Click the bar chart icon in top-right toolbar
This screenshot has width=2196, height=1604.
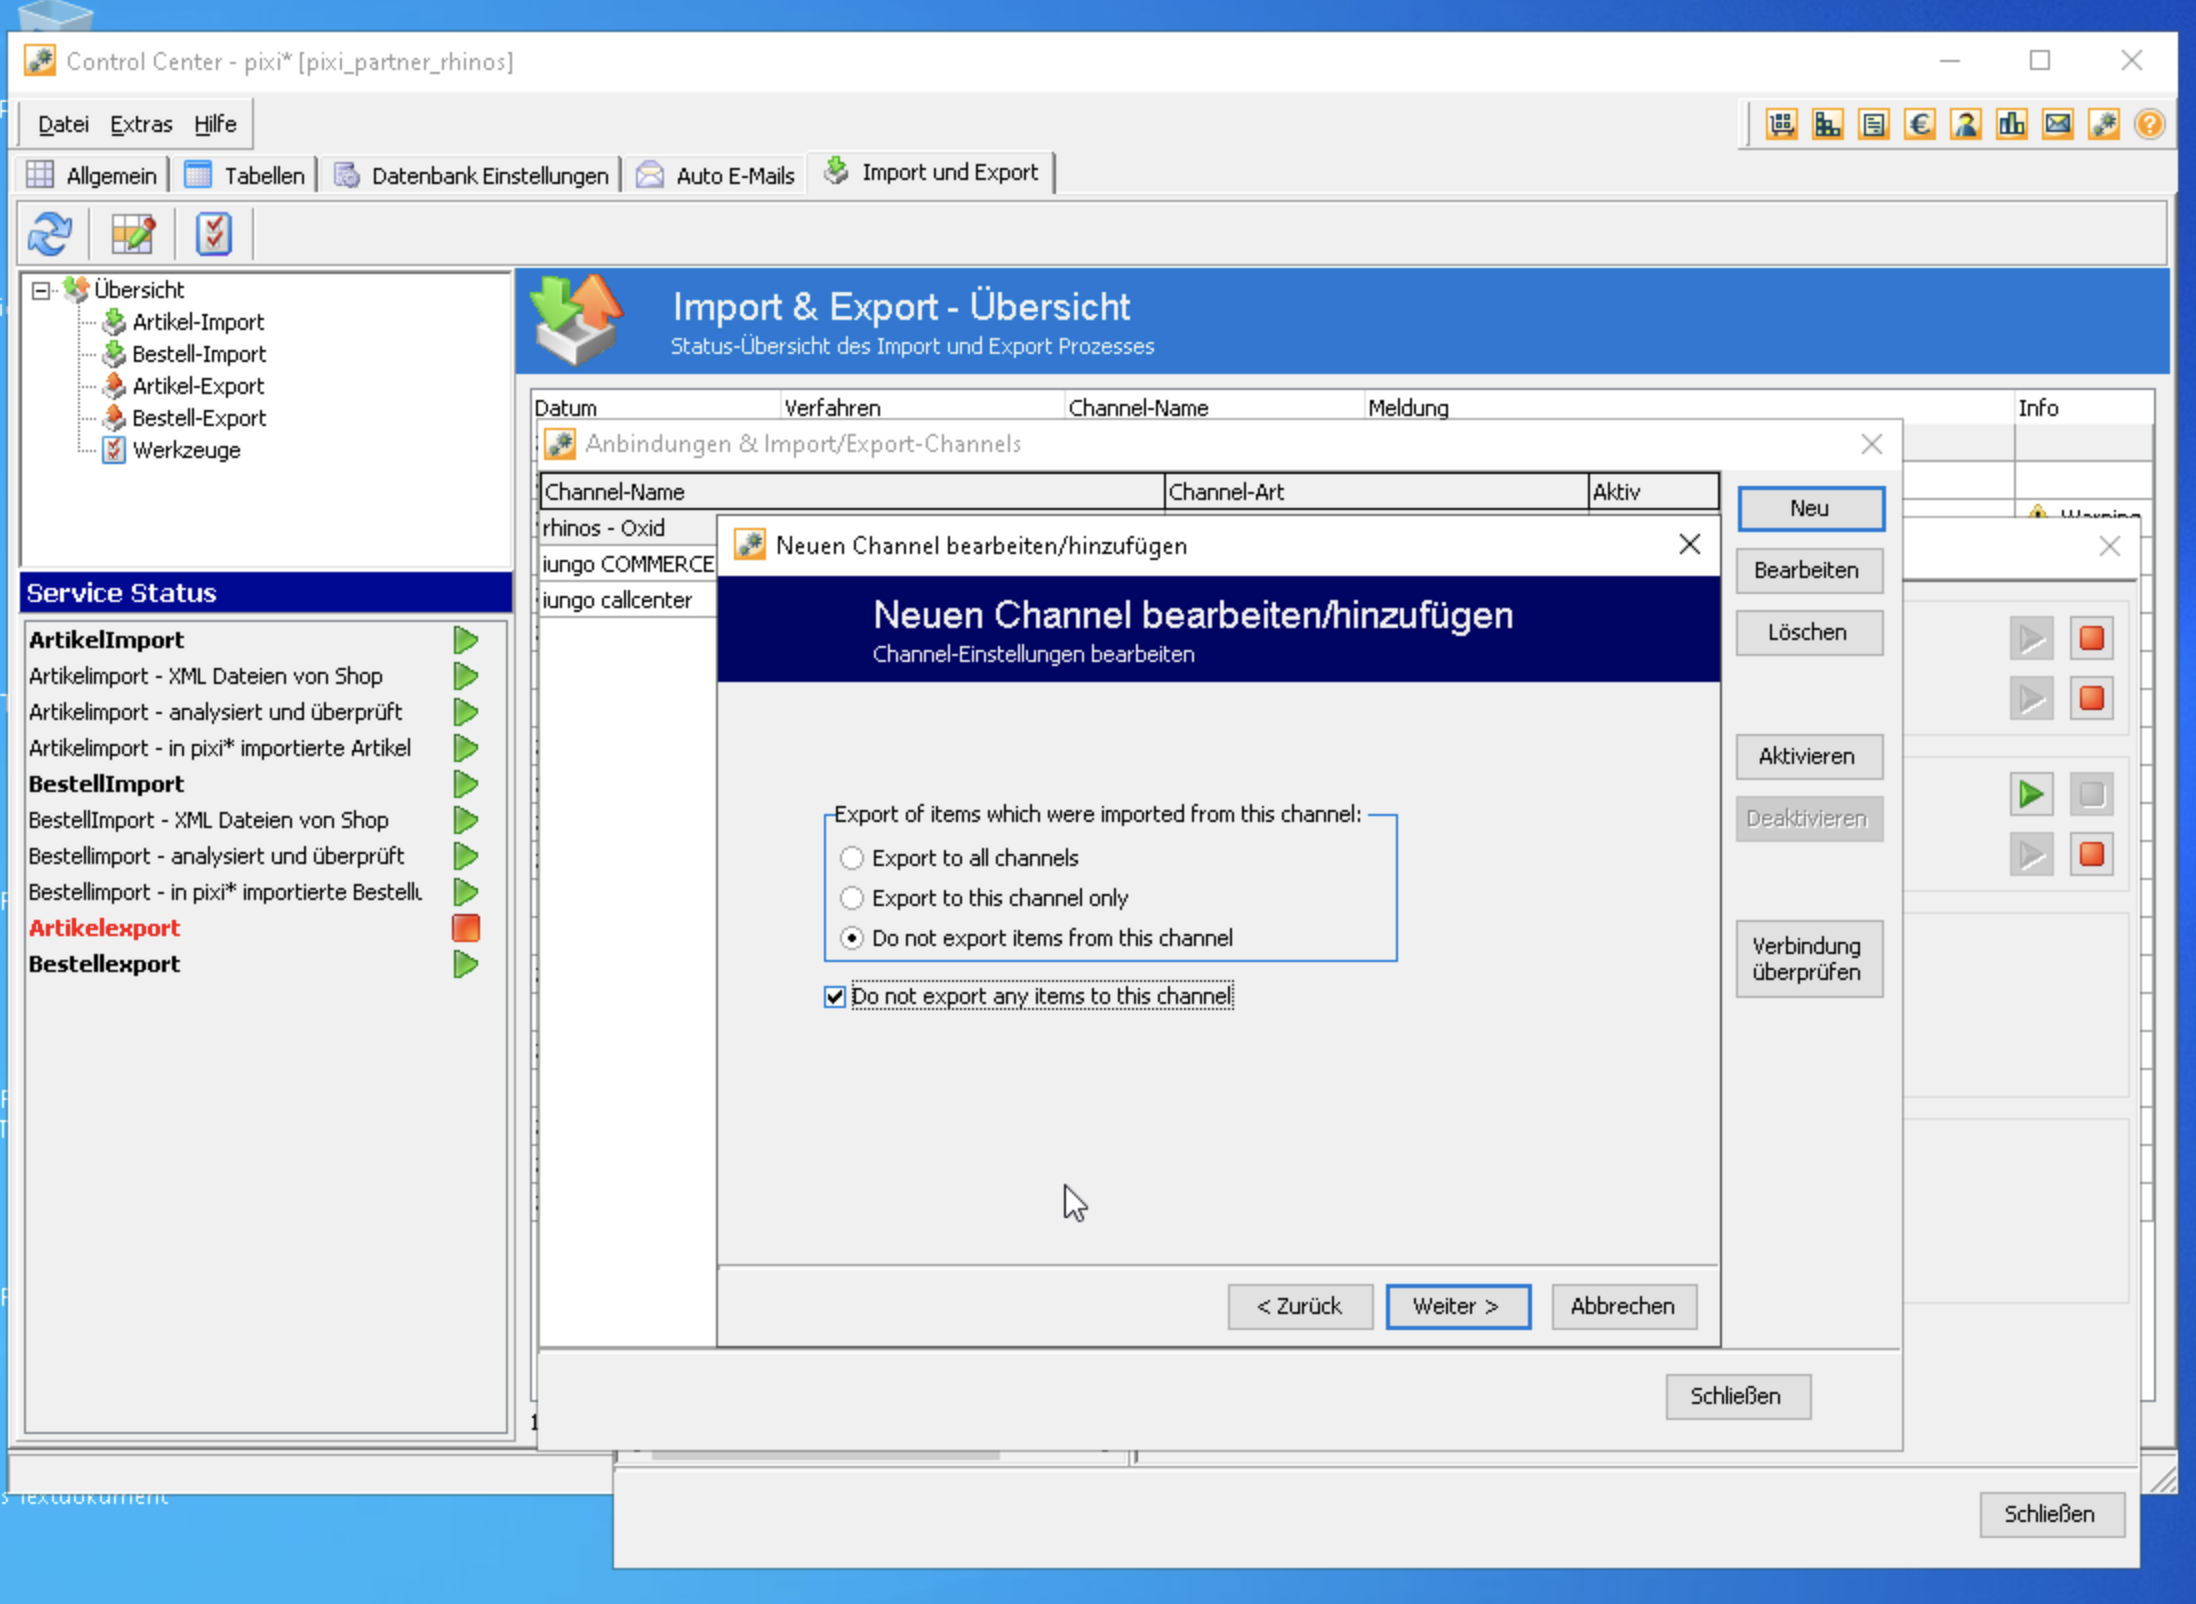2011,124
